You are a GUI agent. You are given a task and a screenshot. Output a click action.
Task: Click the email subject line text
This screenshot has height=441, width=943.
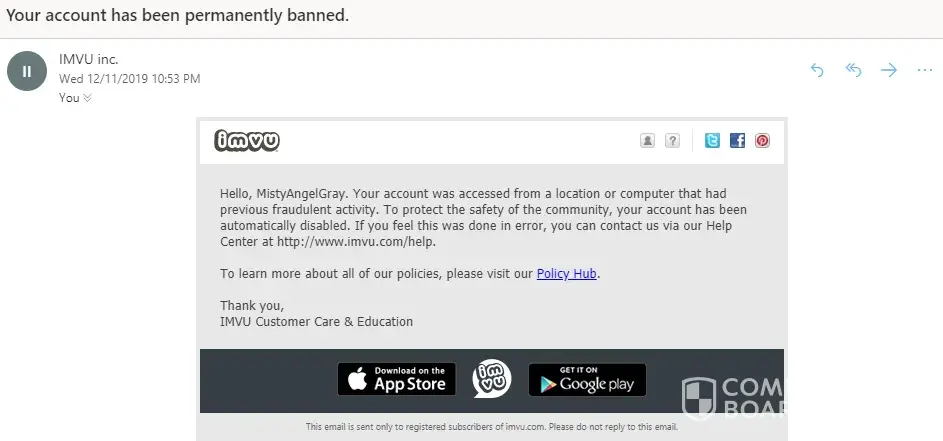click(x=178, y=17)
